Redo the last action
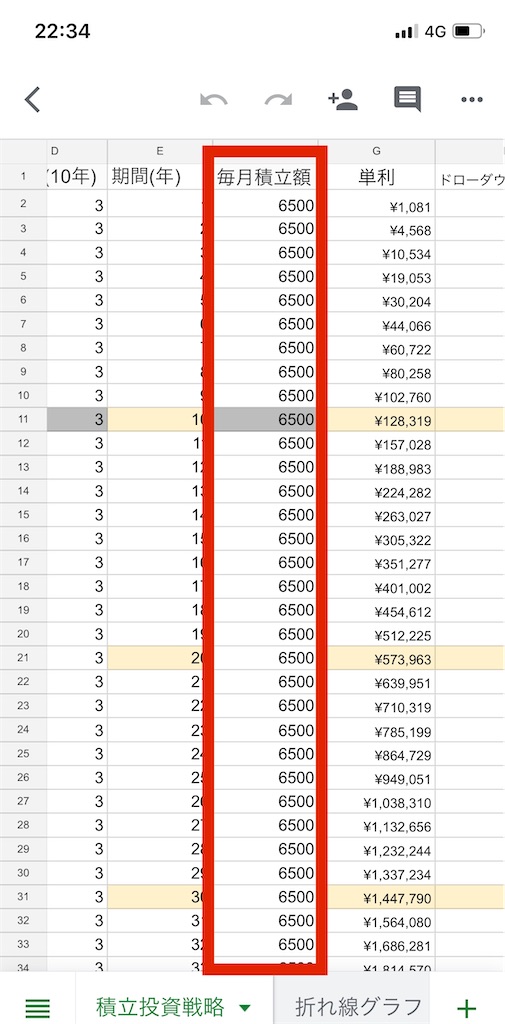The height and width of the screenshot is (1024, 505). [278, 100]
